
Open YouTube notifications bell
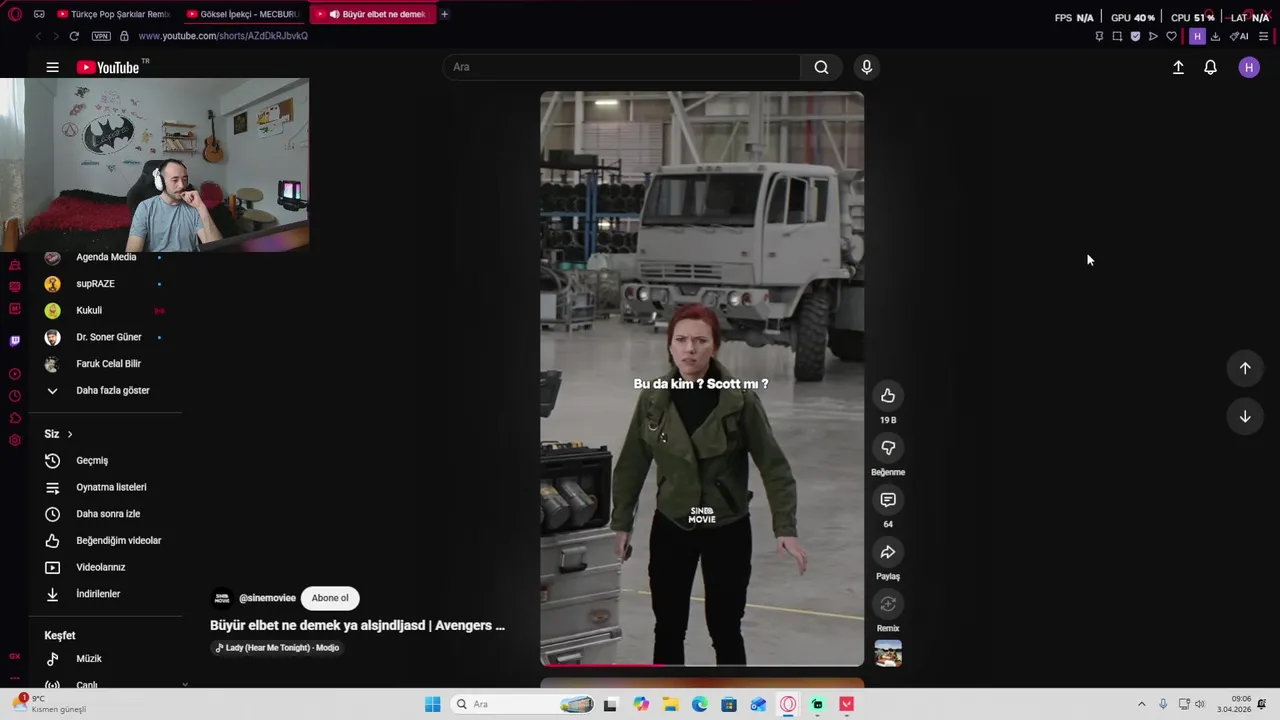point(1210,67)
